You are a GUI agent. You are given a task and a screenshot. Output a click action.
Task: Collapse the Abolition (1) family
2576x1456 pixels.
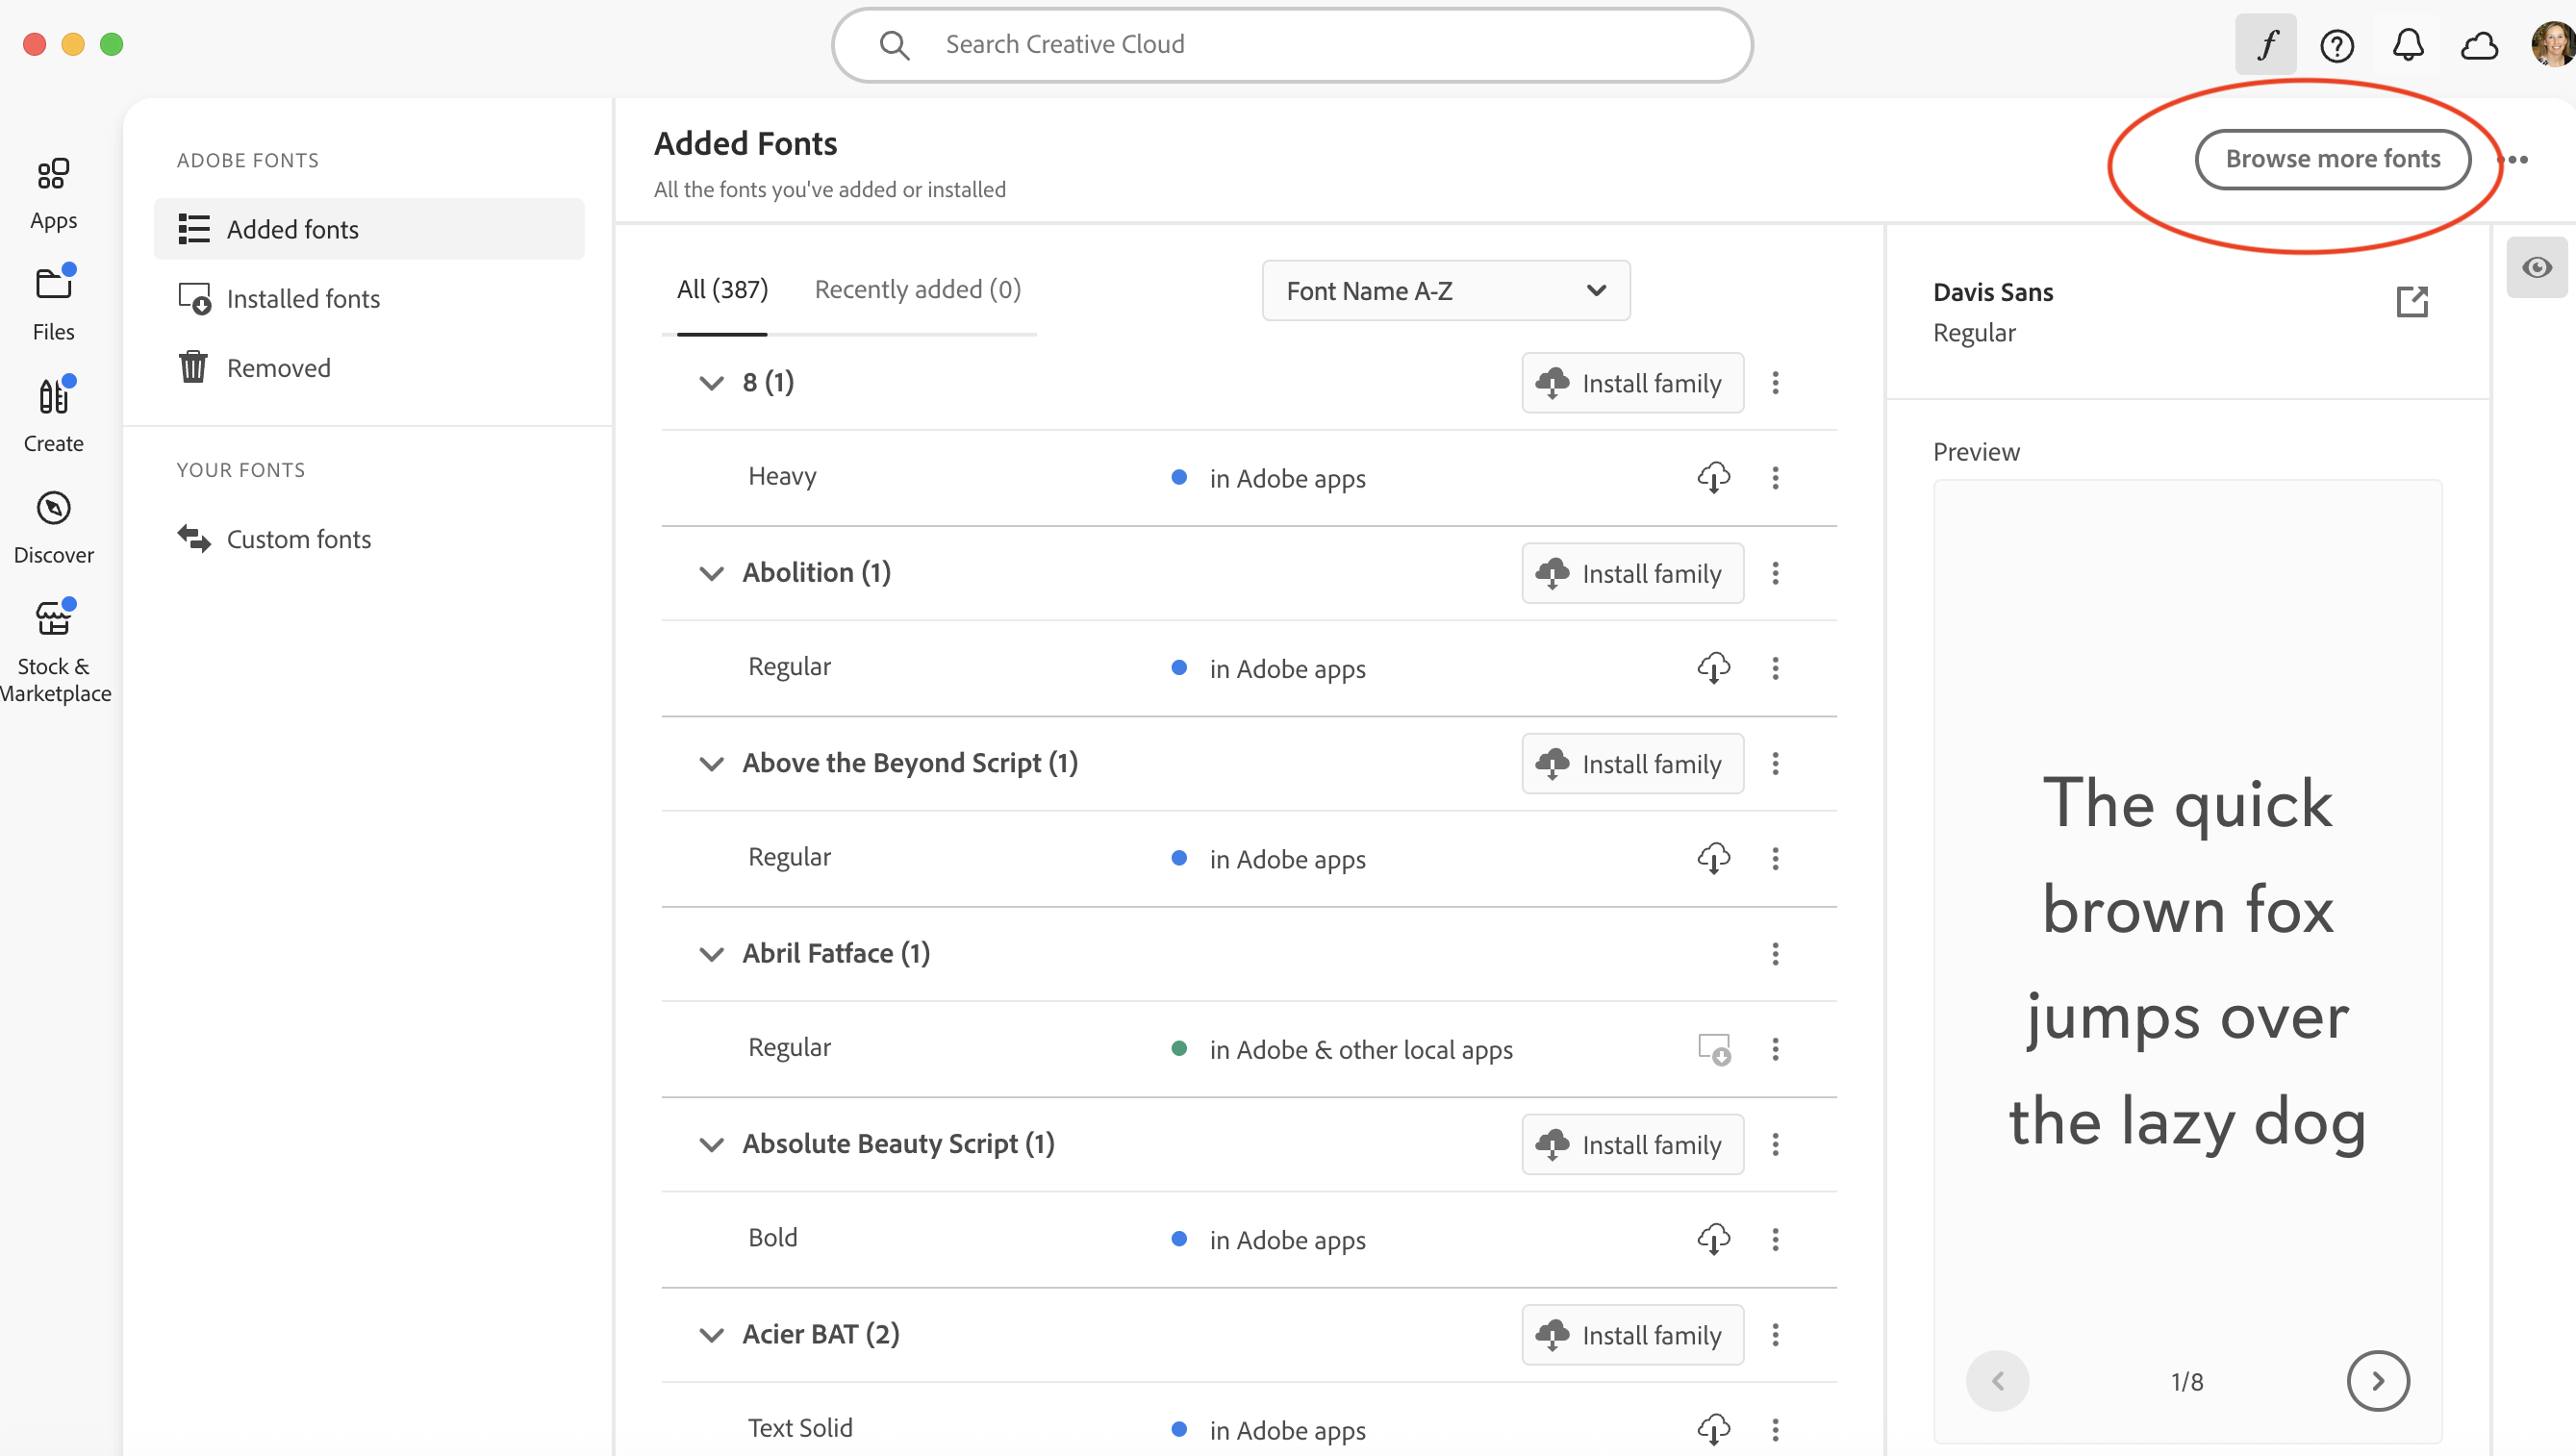pyautogui.click(x=711, y=573)
